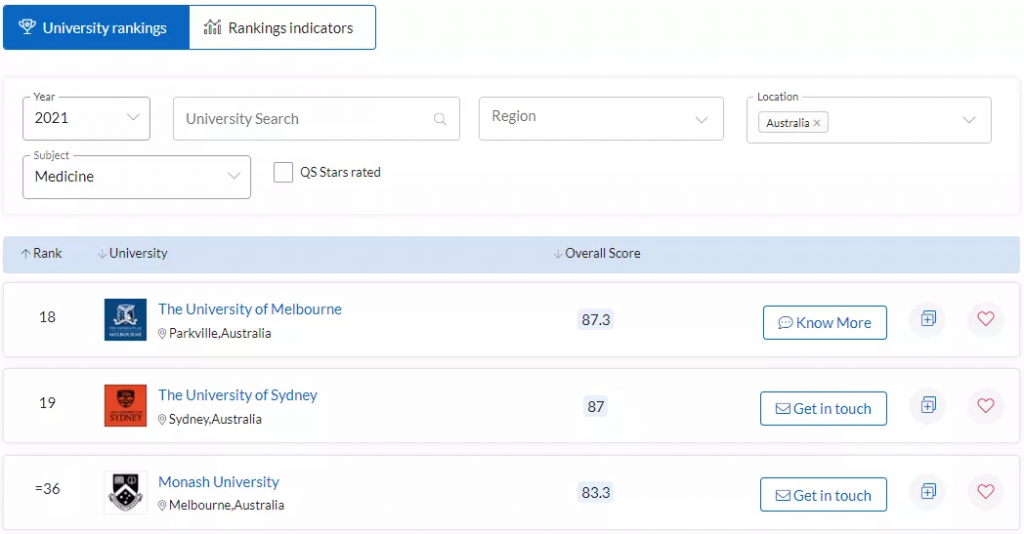Click rank 19 value
Viewport: 1024px width, 534px height.
pyautogui.click(x=47, y=403)
